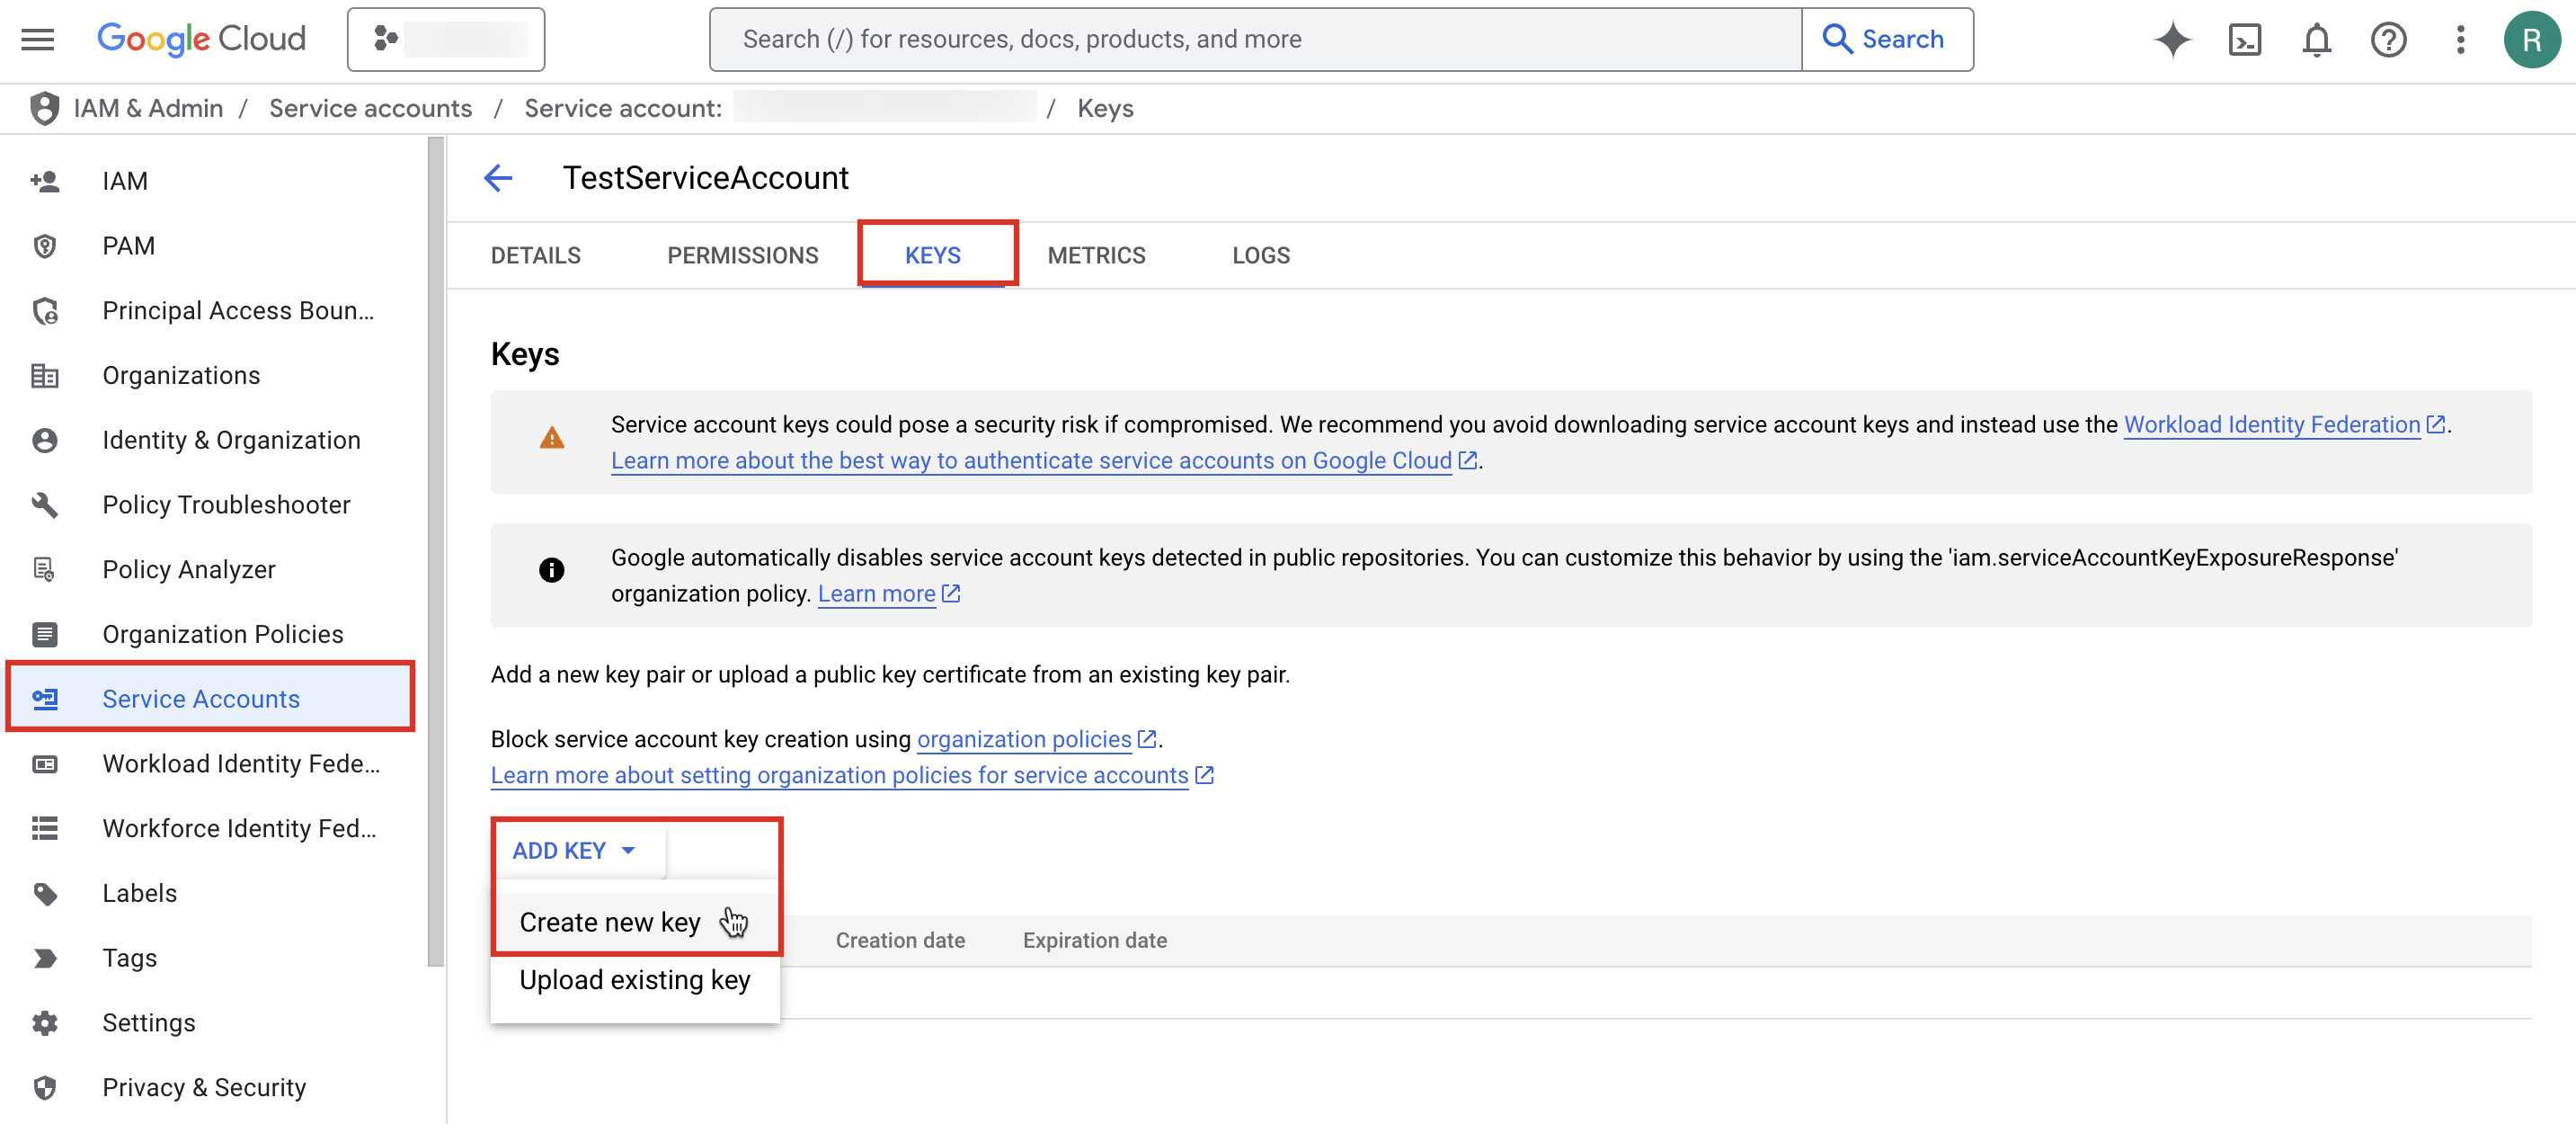The image size is (2576, 1124).
Task: Click the Policy Troubleshooter wrench icon
Action: tap(45, 505)
